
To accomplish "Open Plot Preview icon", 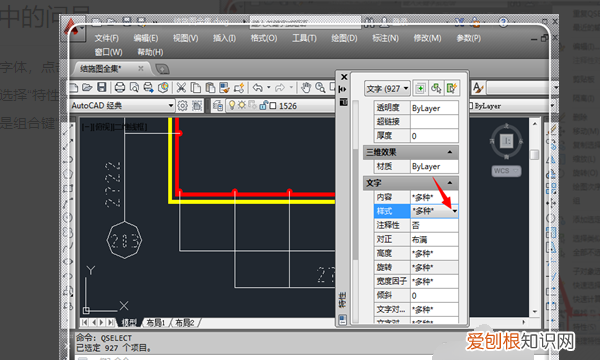I will pyautogui.click(x=134, y=88).
